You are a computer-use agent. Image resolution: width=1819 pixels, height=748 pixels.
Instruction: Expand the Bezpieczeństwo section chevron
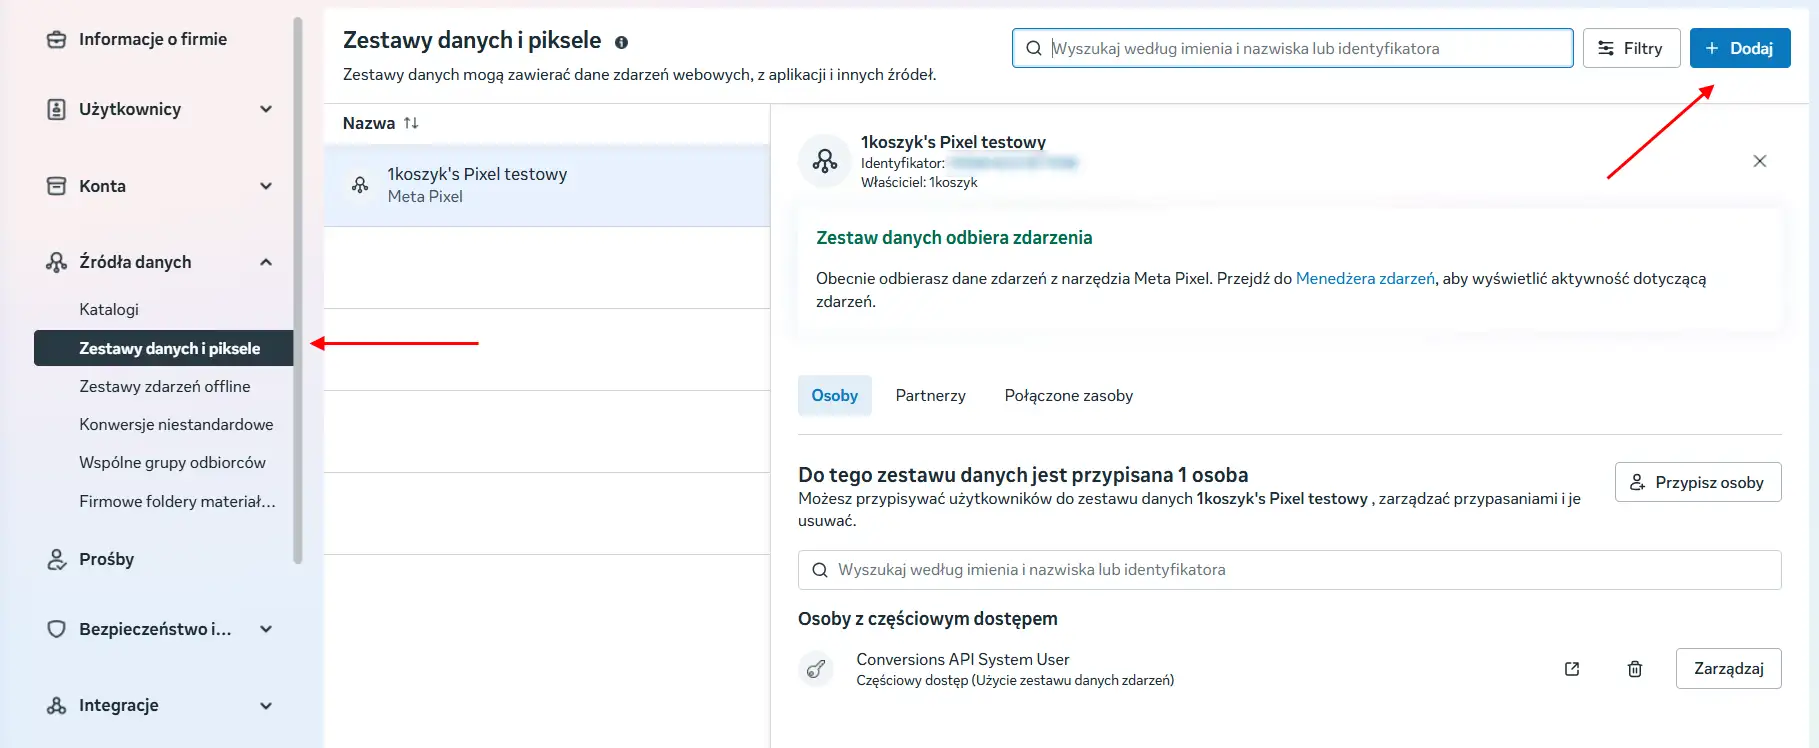266,629
